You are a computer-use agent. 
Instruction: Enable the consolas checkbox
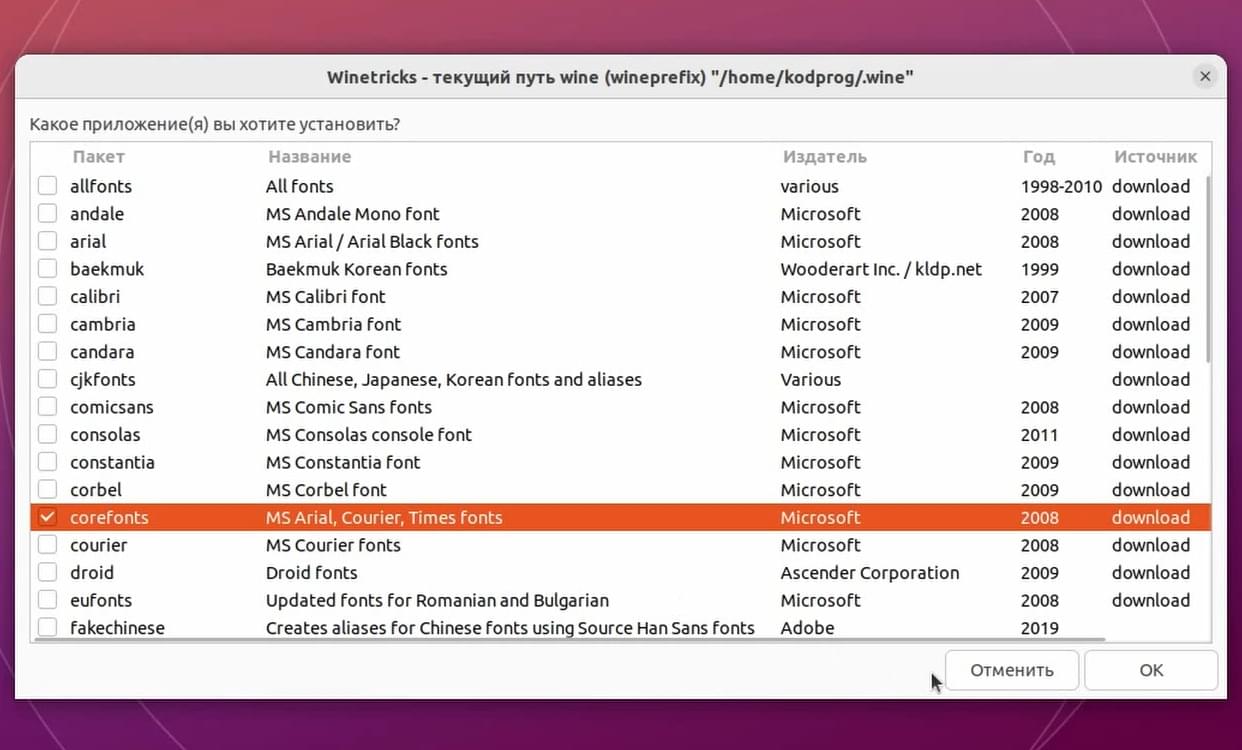pyautogui.click(x=48, y=435)
